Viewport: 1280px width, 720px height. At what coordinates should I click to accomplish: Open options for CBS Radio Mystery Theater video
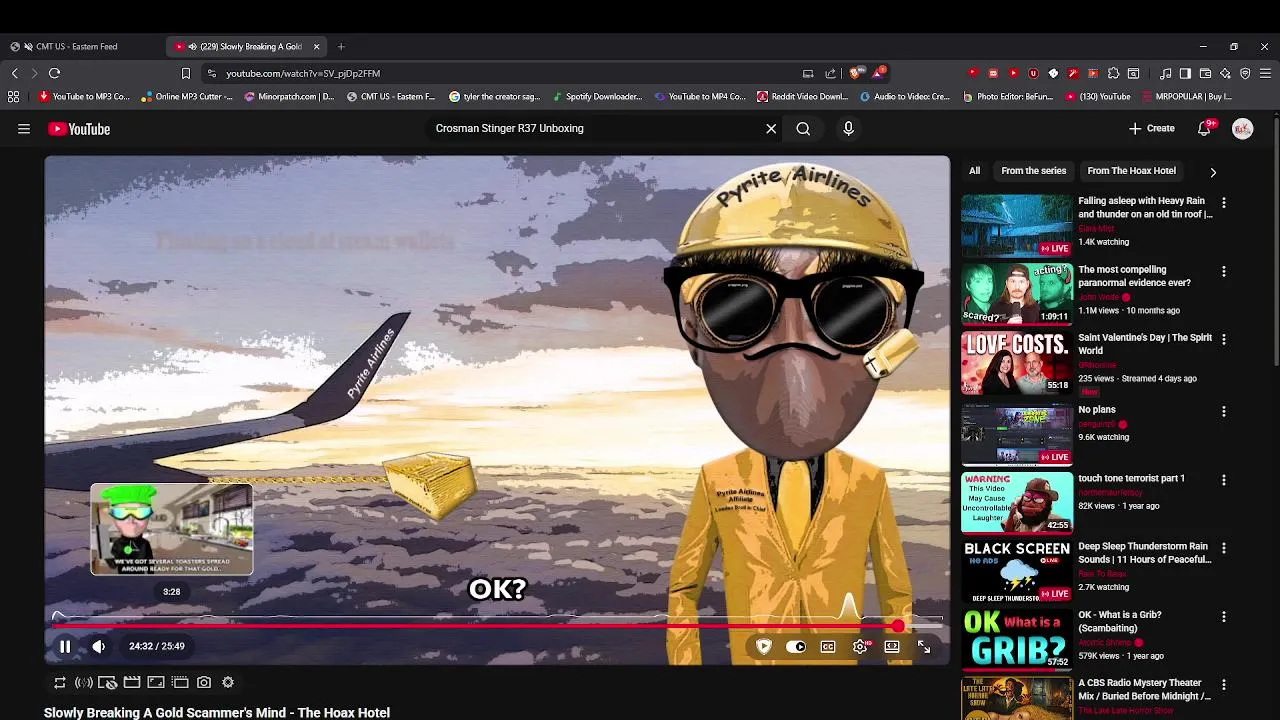pos(1224,685)
